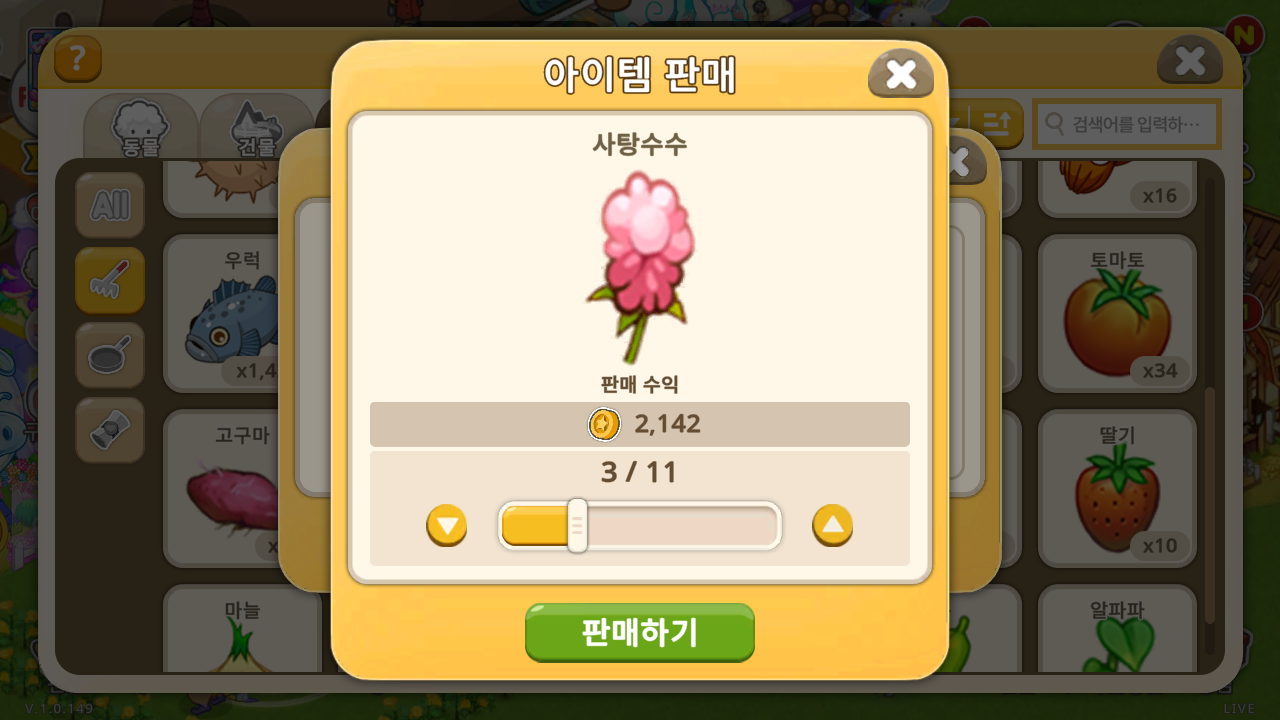Open the 동물 animals tab
The height and width of the screenshot is (720, 1280).
(x=141, y=127)
